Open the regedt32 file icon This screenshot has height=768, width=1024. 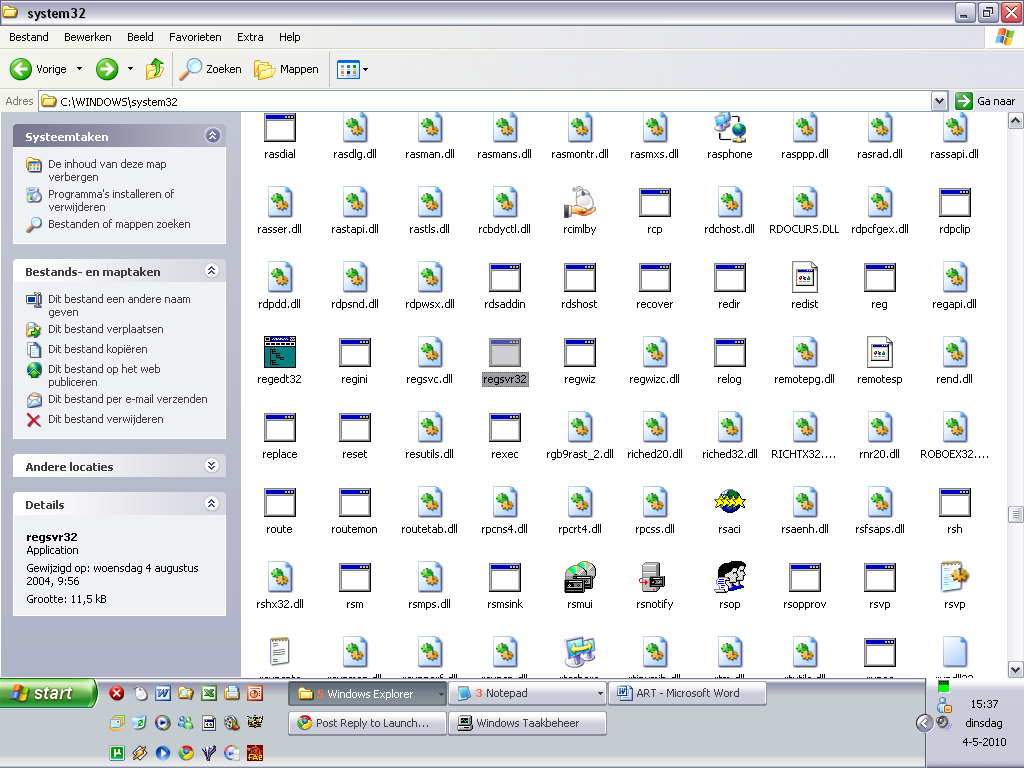click(280, 353)
